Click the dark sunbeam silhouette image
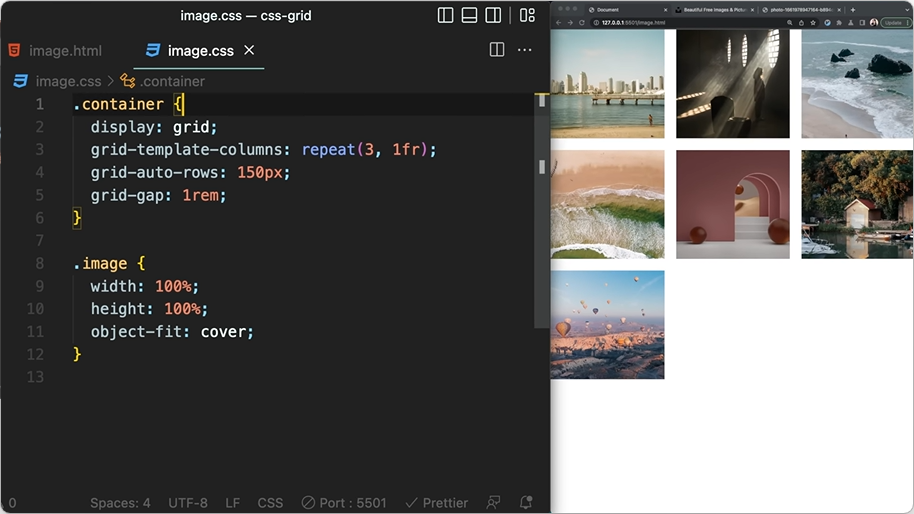This screenshot has height=514, width=914. point(733,84)
